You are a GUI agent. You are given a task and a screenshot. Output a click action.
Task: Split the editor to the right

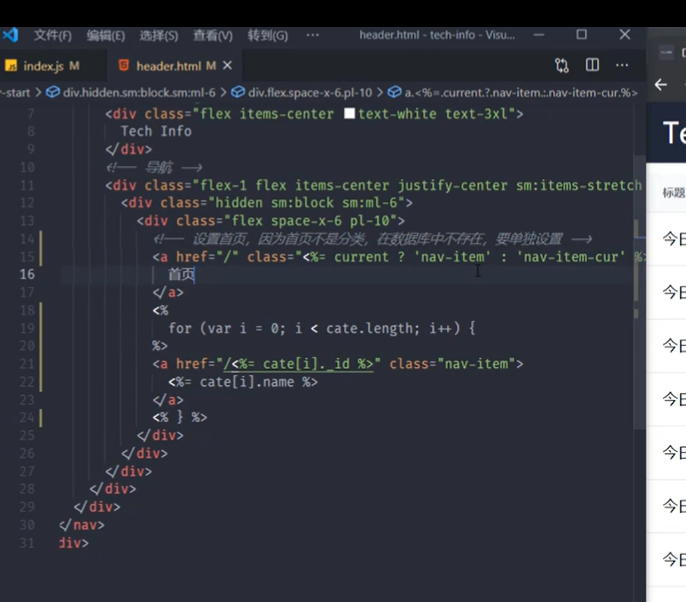(x=592, y=65)
